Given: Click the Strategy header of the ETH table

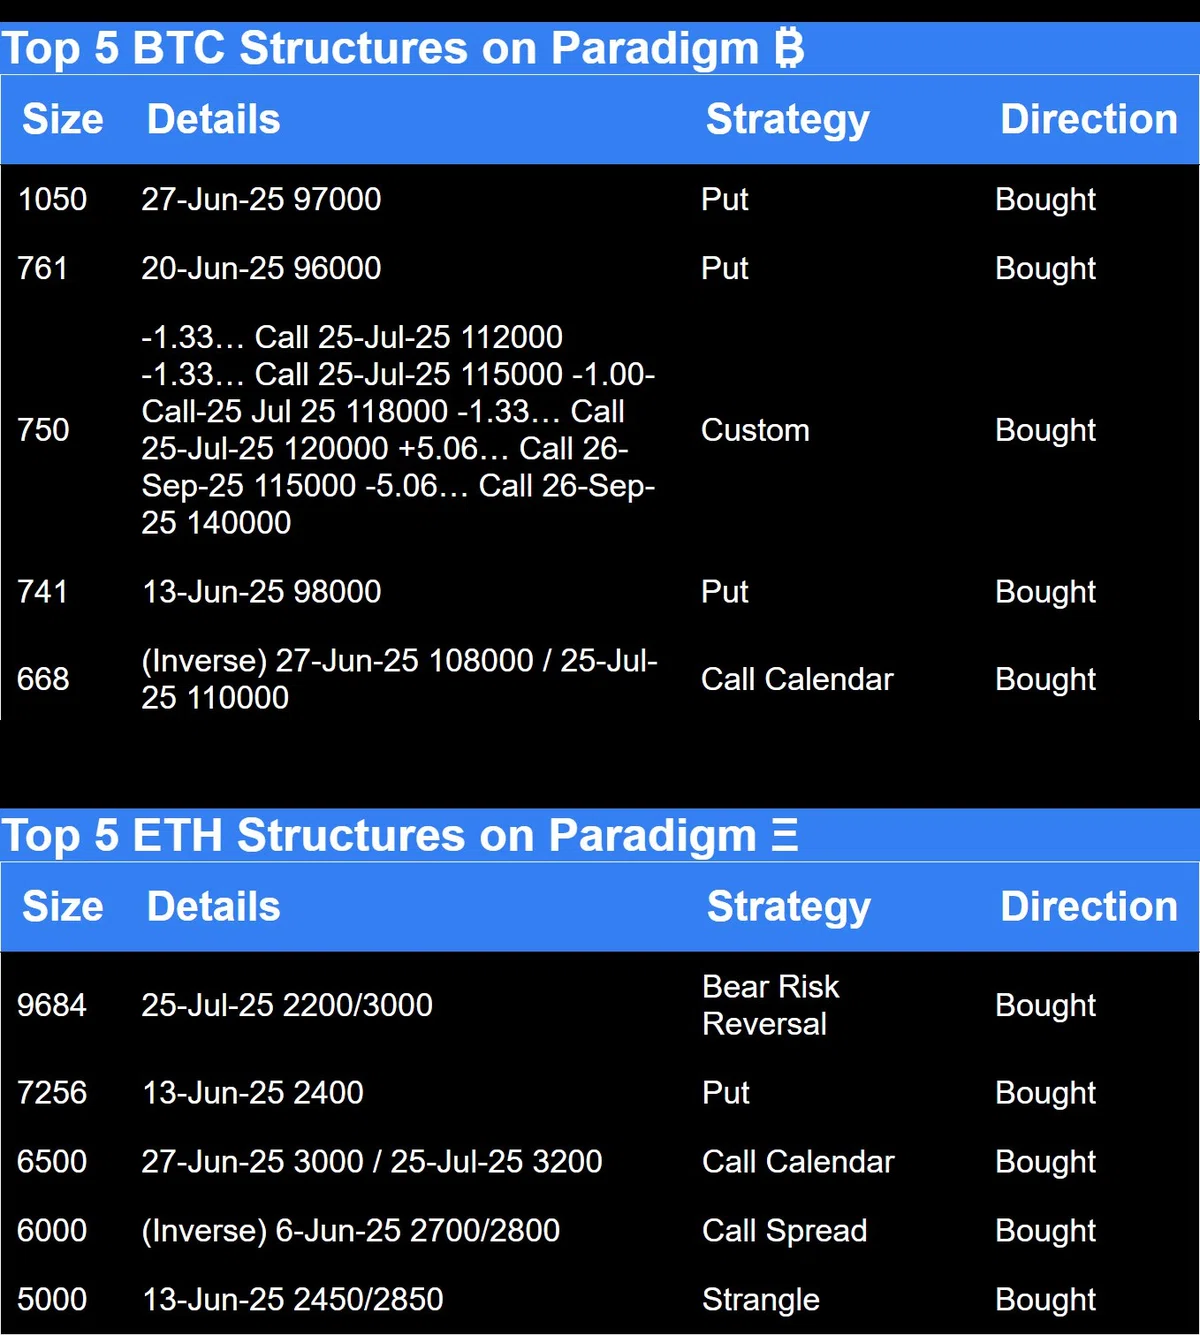Looking at the screenshot, I should tap(789, 907).
